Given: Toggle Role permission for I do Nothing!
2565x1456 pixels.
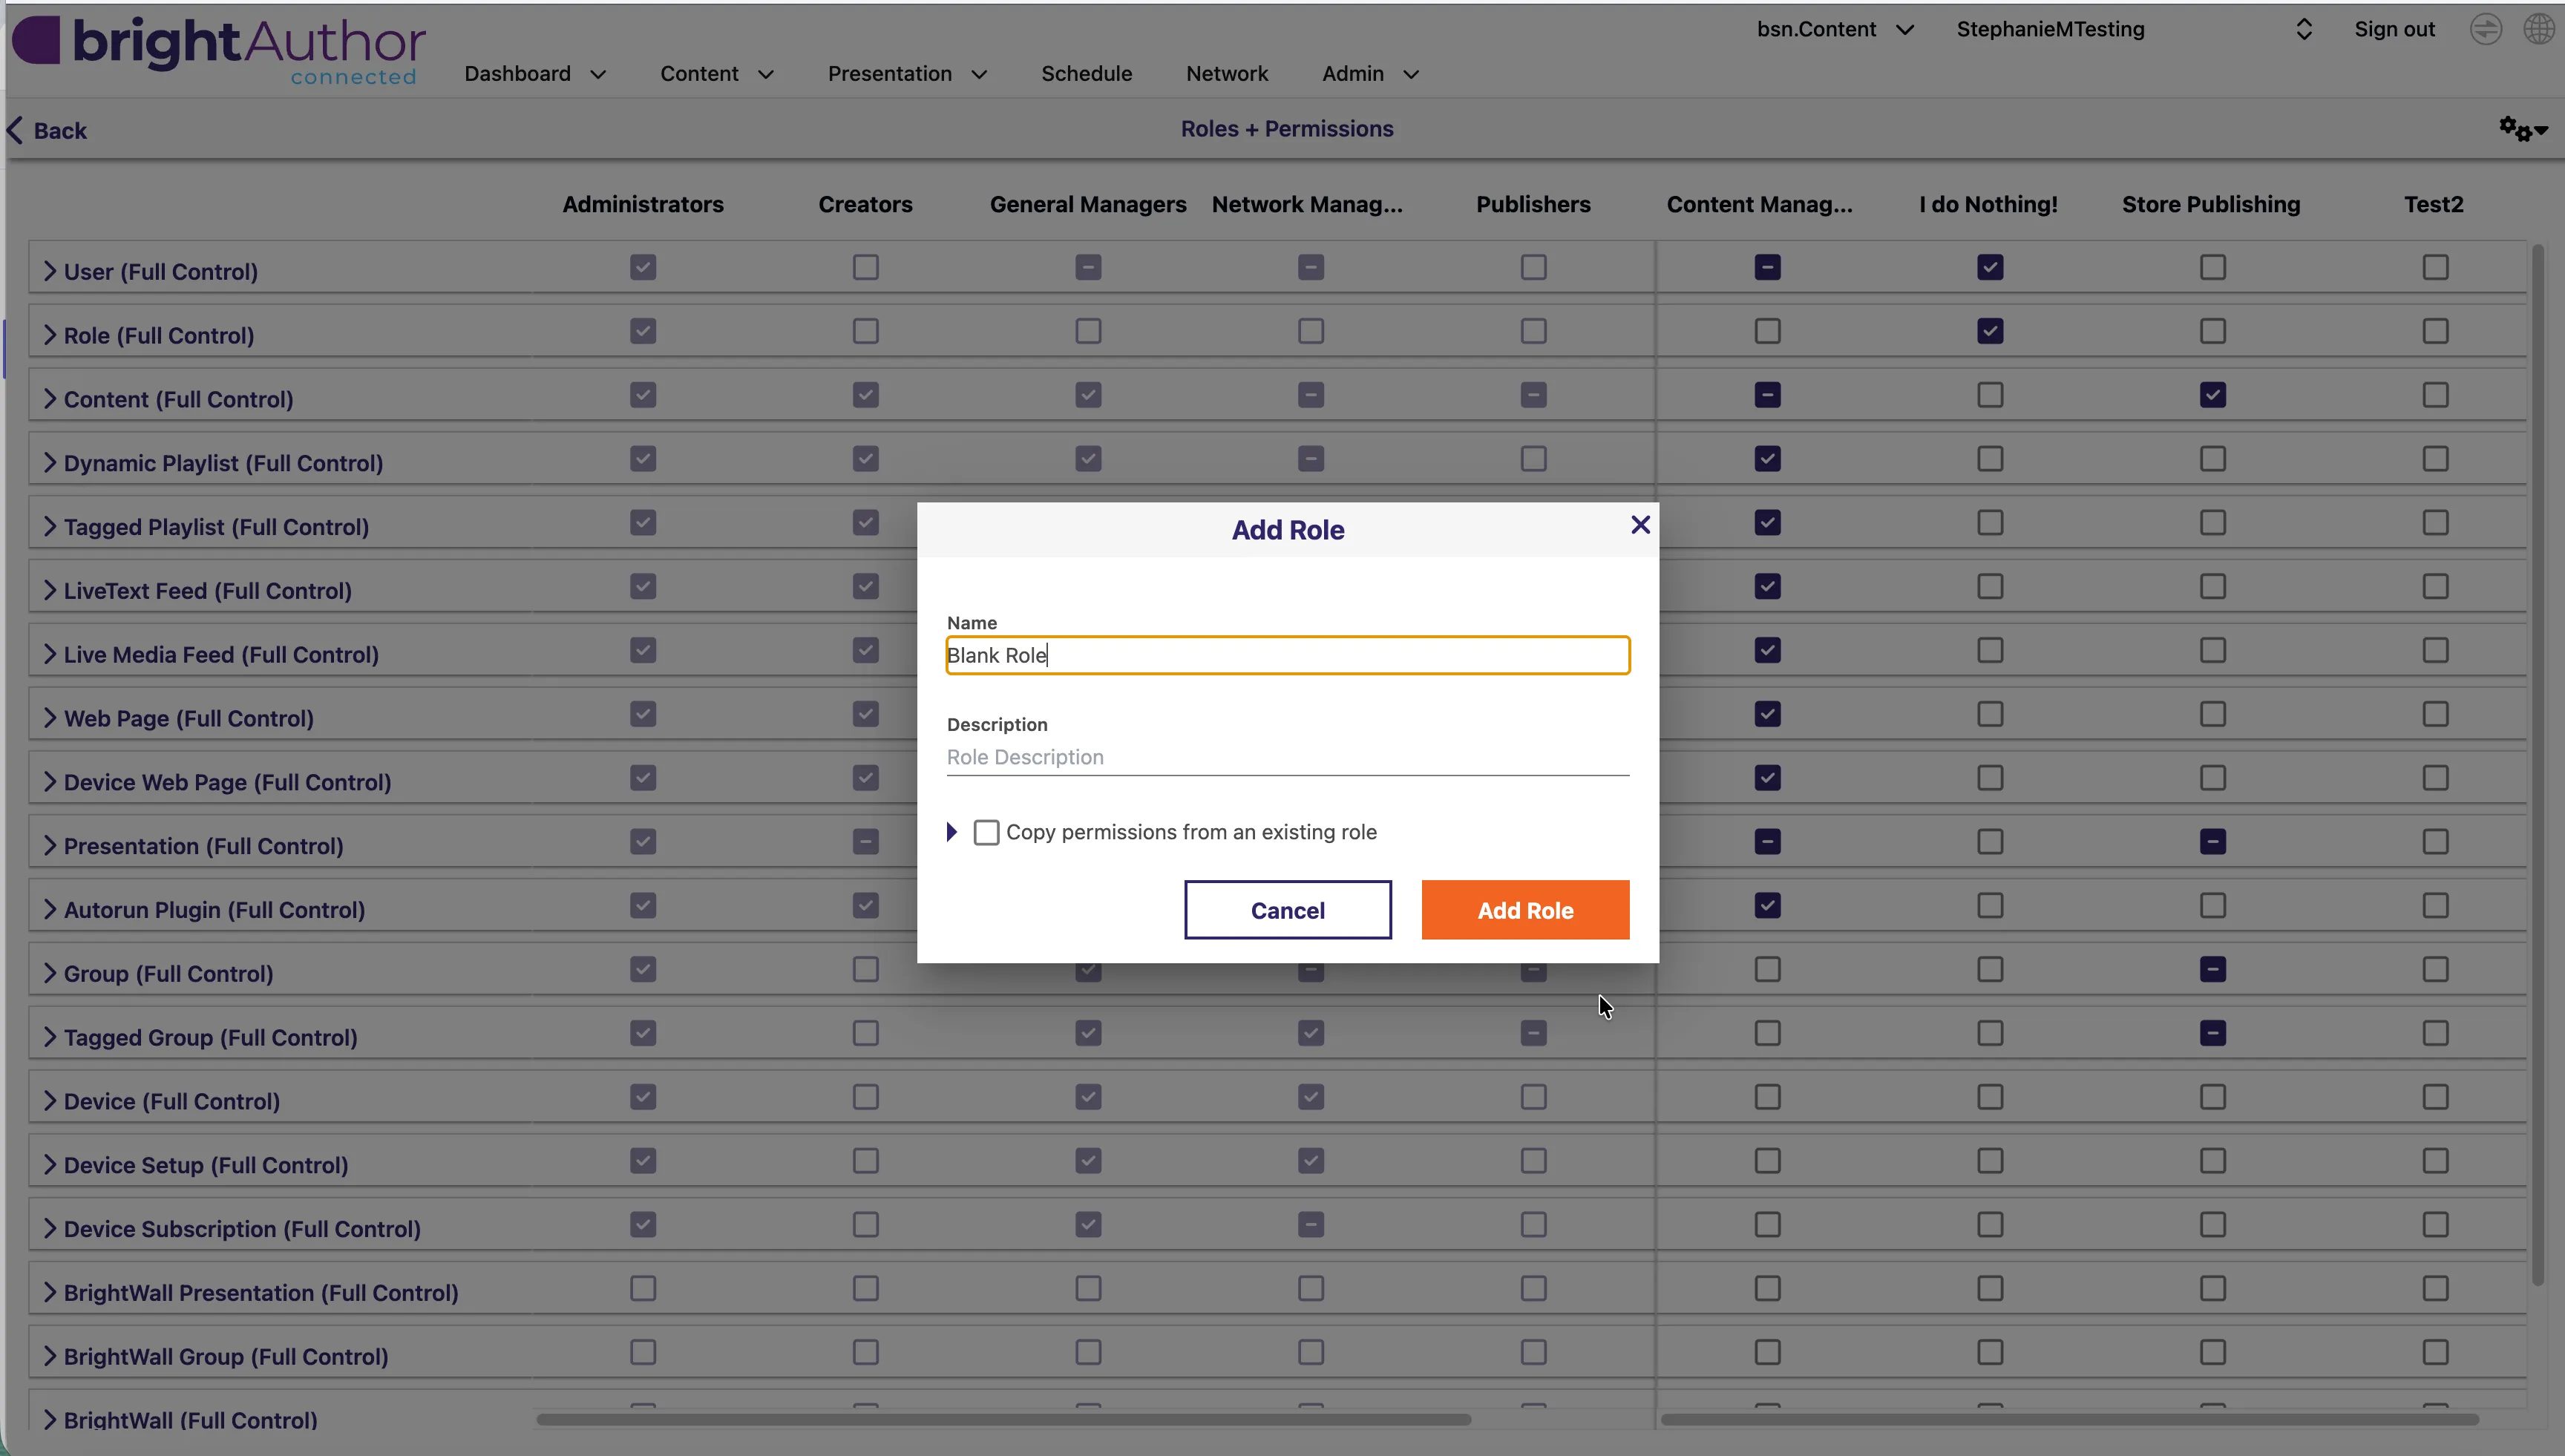Looking at the screenshot, I should coord(1989,331).
